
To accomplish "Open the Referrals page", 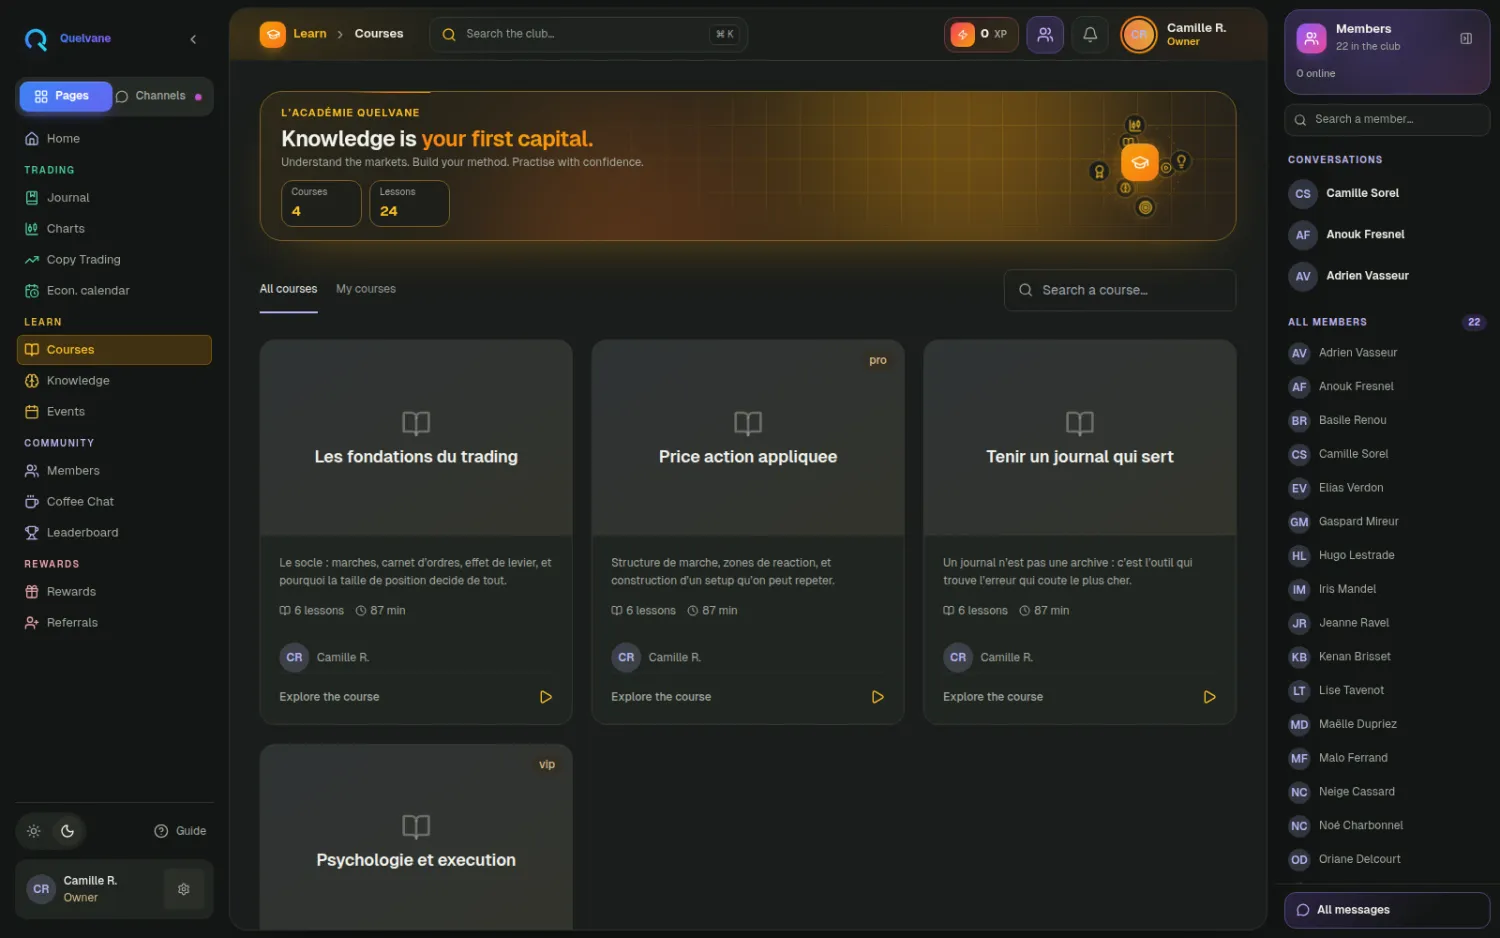I will [x=114, y=623].
